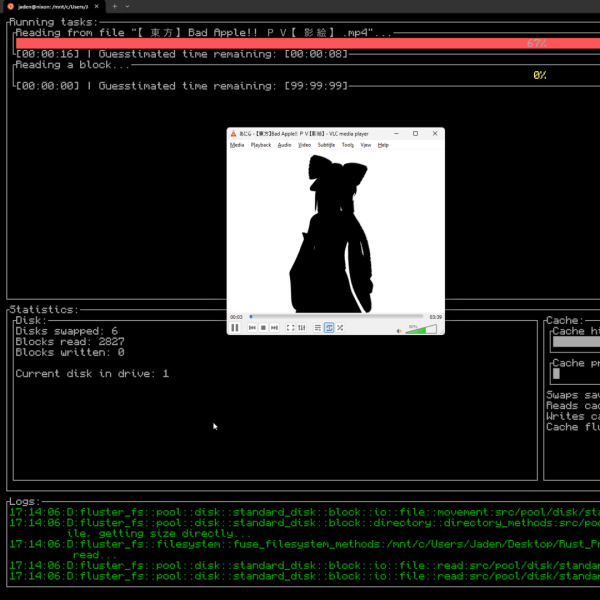
Task: Skip to next media in VLC
Action: [274, 328]
